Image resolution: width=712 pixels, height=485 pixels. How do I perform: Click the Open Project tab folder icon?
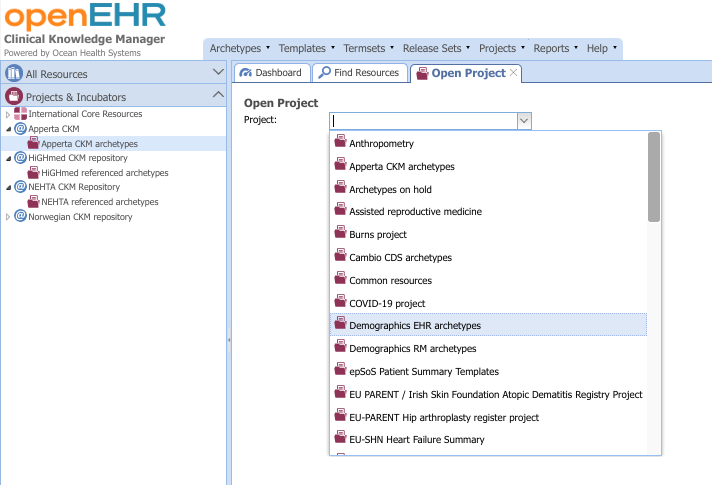[x=422, y=73]
